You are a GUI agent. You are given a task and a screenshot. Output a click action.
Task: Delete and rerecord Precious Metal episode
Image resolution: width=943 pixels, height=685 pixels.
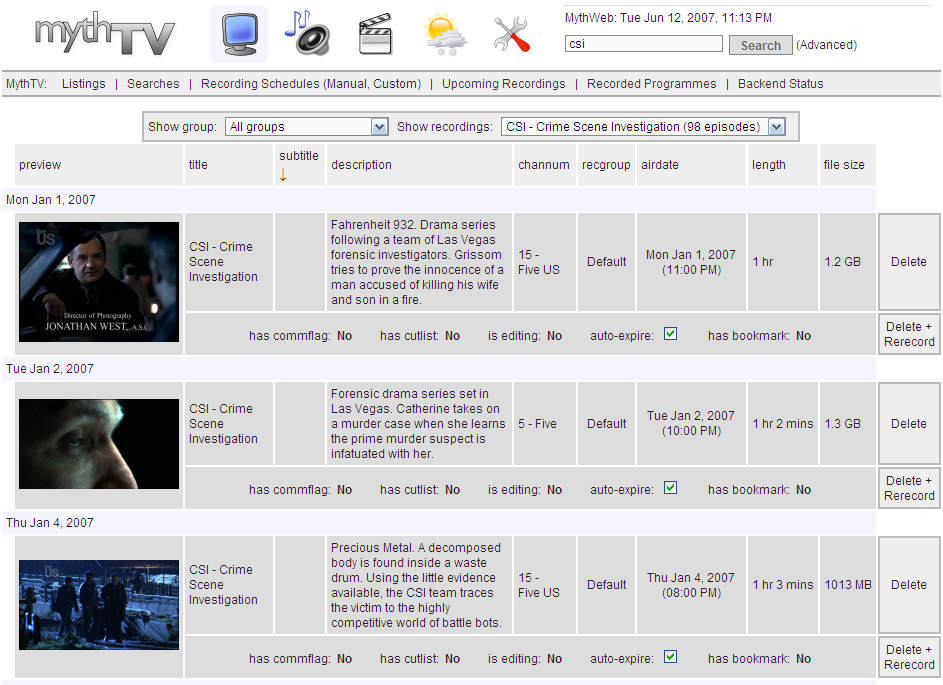[x=909, y=657]
